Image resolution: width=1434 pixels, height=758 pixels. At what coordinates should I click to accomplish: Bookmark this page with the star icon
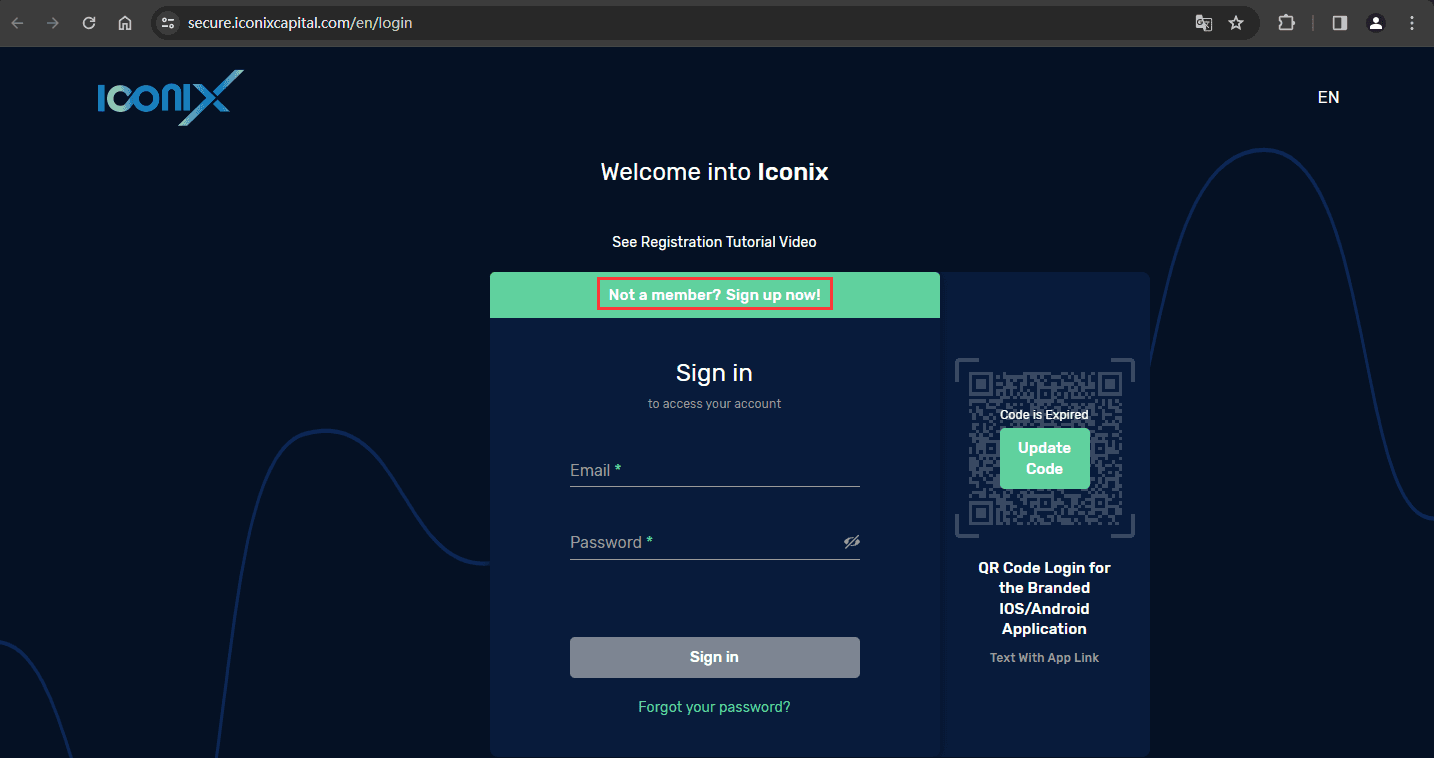(1236, 23)
